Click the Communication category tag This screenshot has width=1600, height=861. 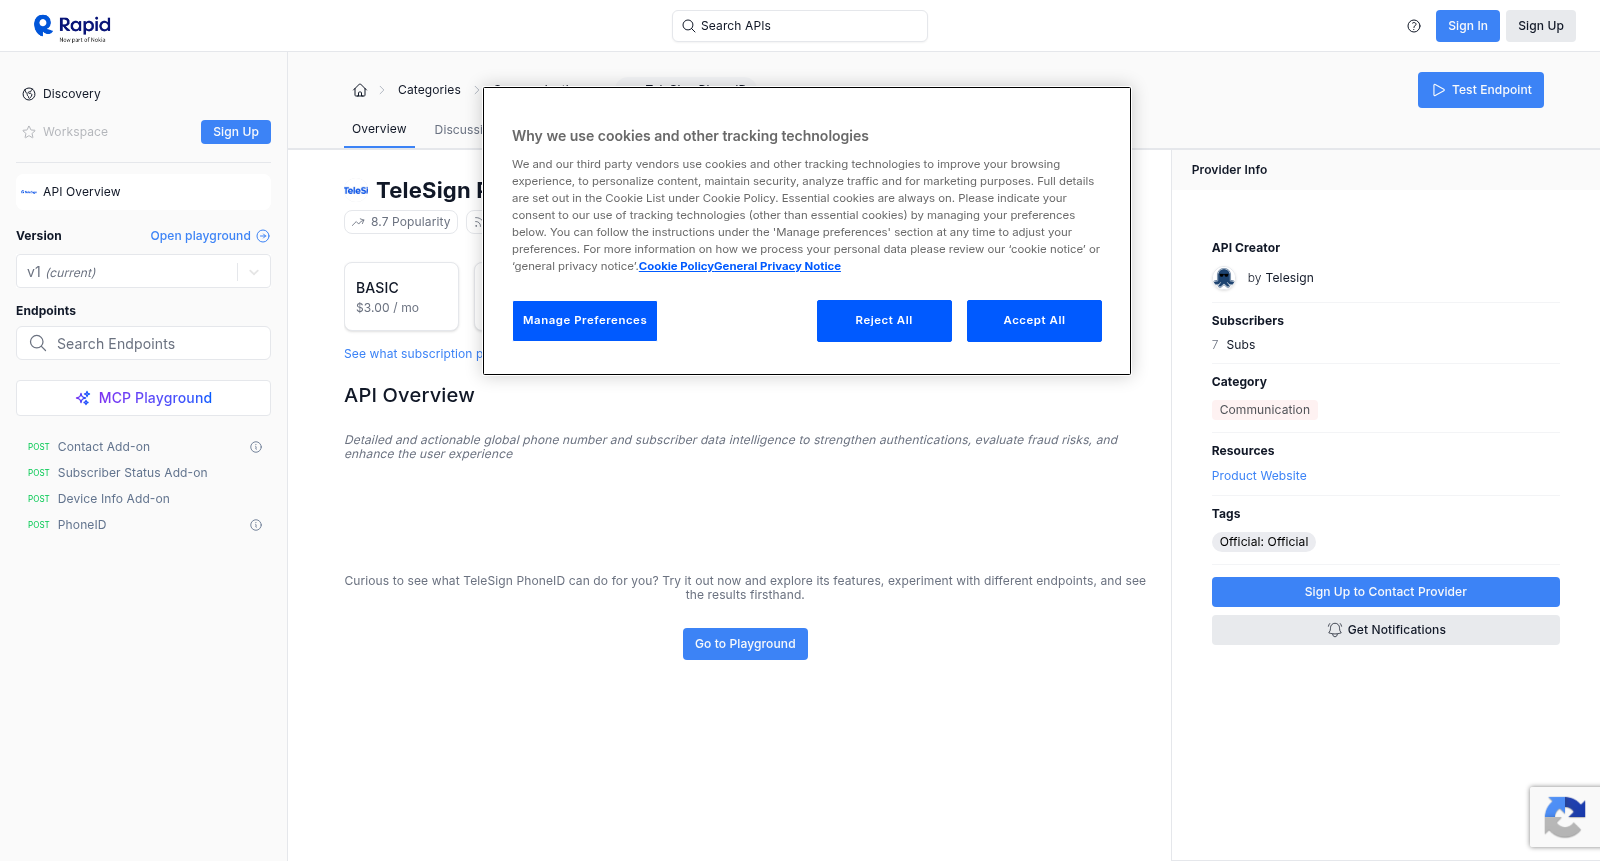tap(1264, 410)
